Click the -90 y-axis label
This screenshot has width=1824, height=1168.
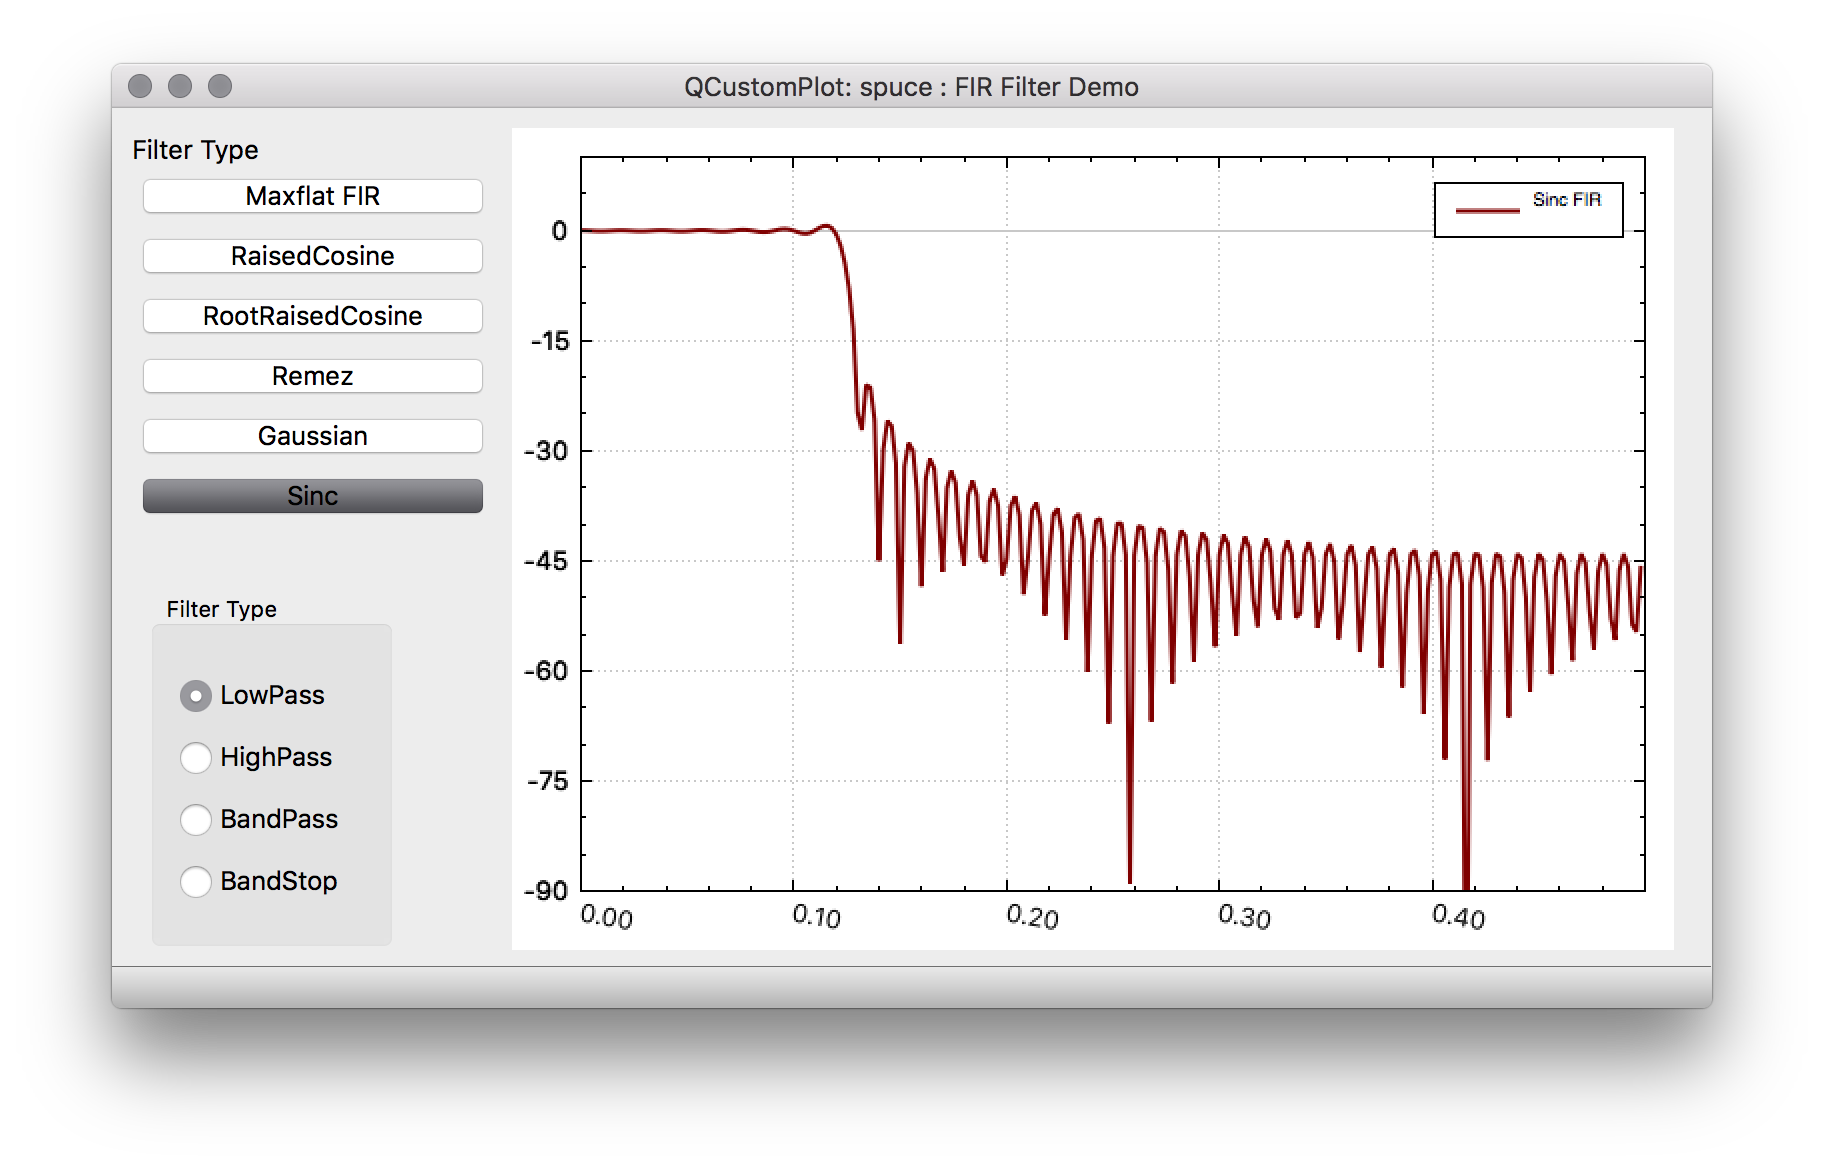pos(546,891)
